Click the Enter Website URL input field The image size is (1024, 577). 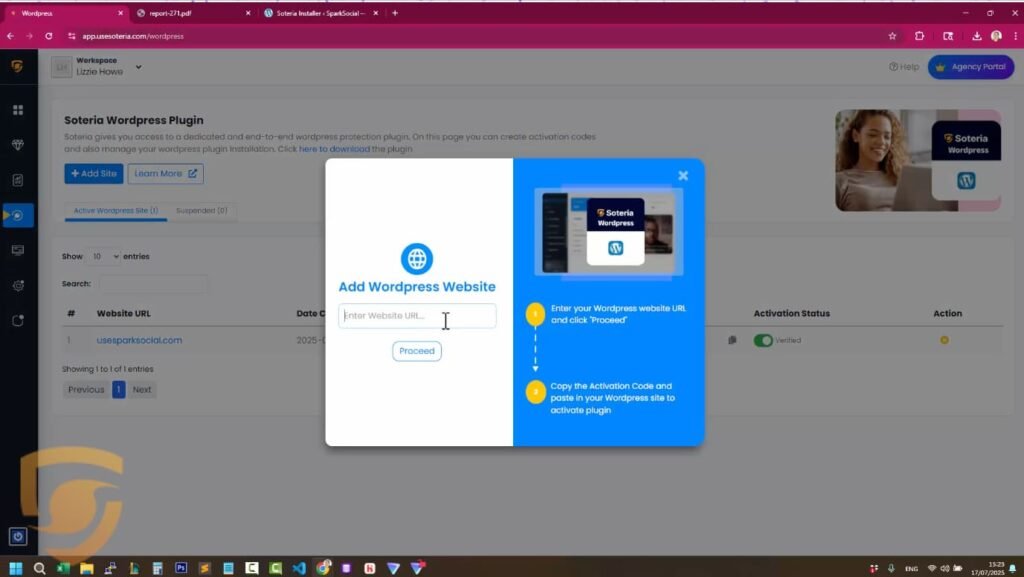[417, 316]
